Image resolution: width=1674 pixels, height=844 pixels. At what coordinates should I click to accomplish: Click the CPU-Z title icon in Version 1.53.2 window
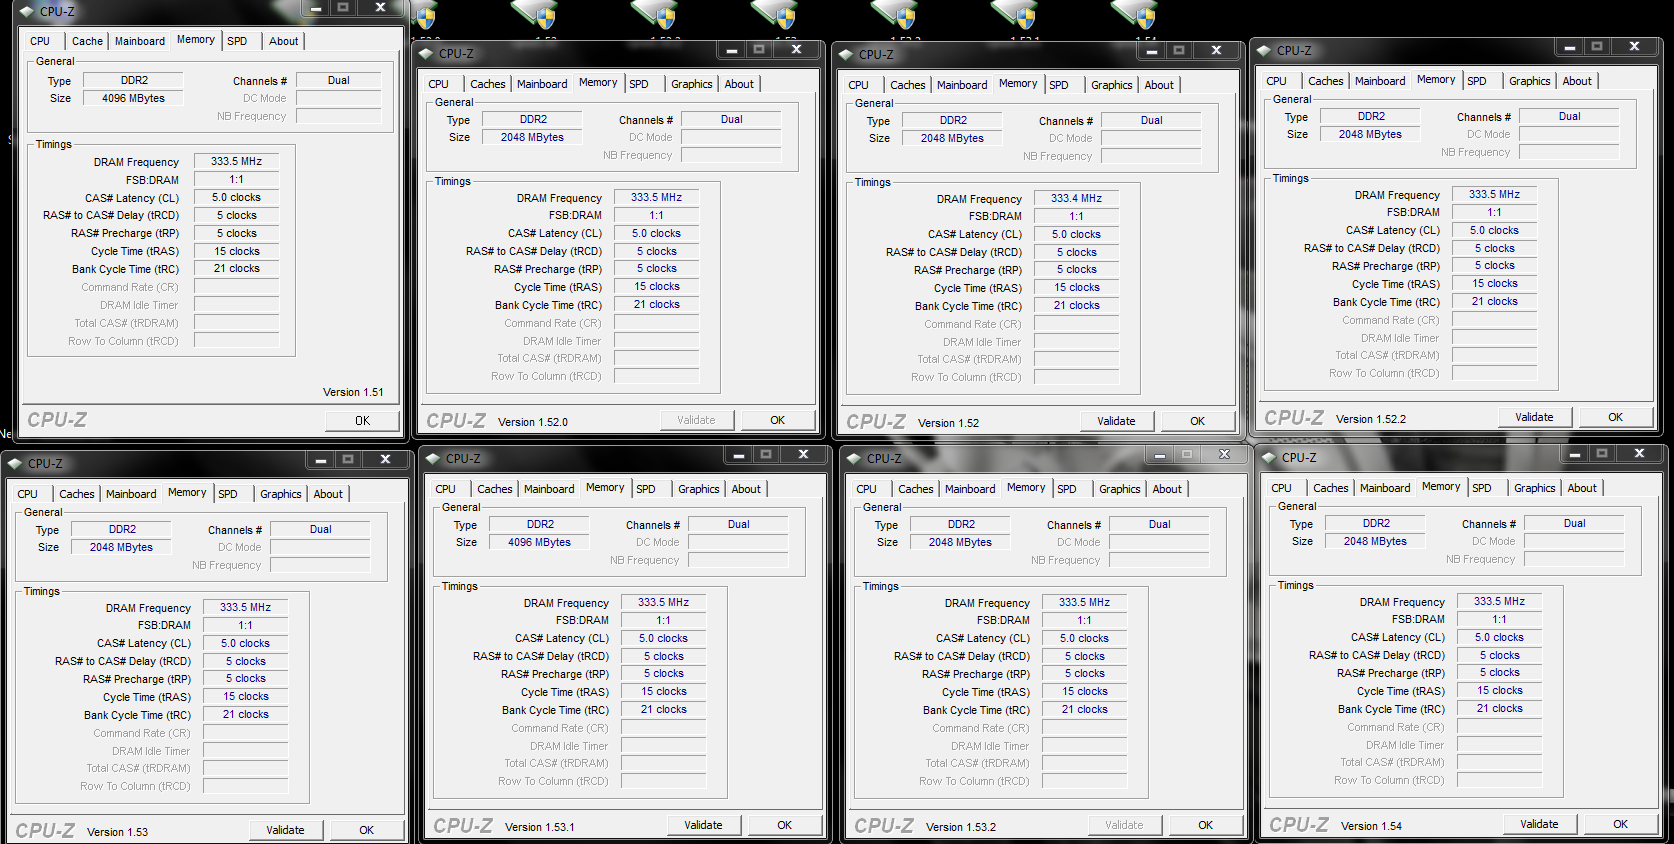[x=854, y=459]
